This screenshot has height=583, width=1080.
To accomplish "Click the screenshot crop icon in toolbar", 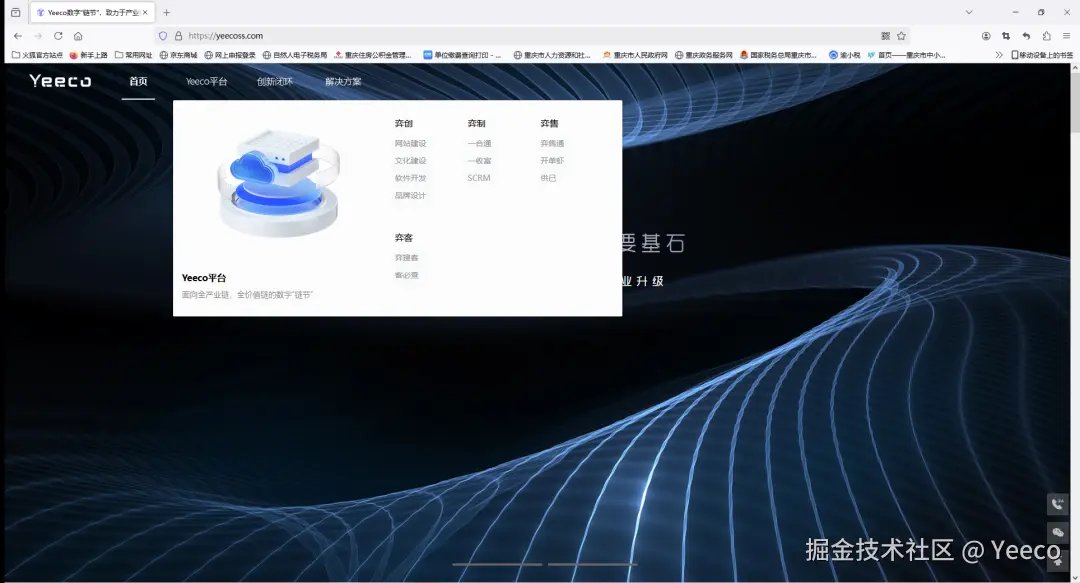I will 1006,36.
